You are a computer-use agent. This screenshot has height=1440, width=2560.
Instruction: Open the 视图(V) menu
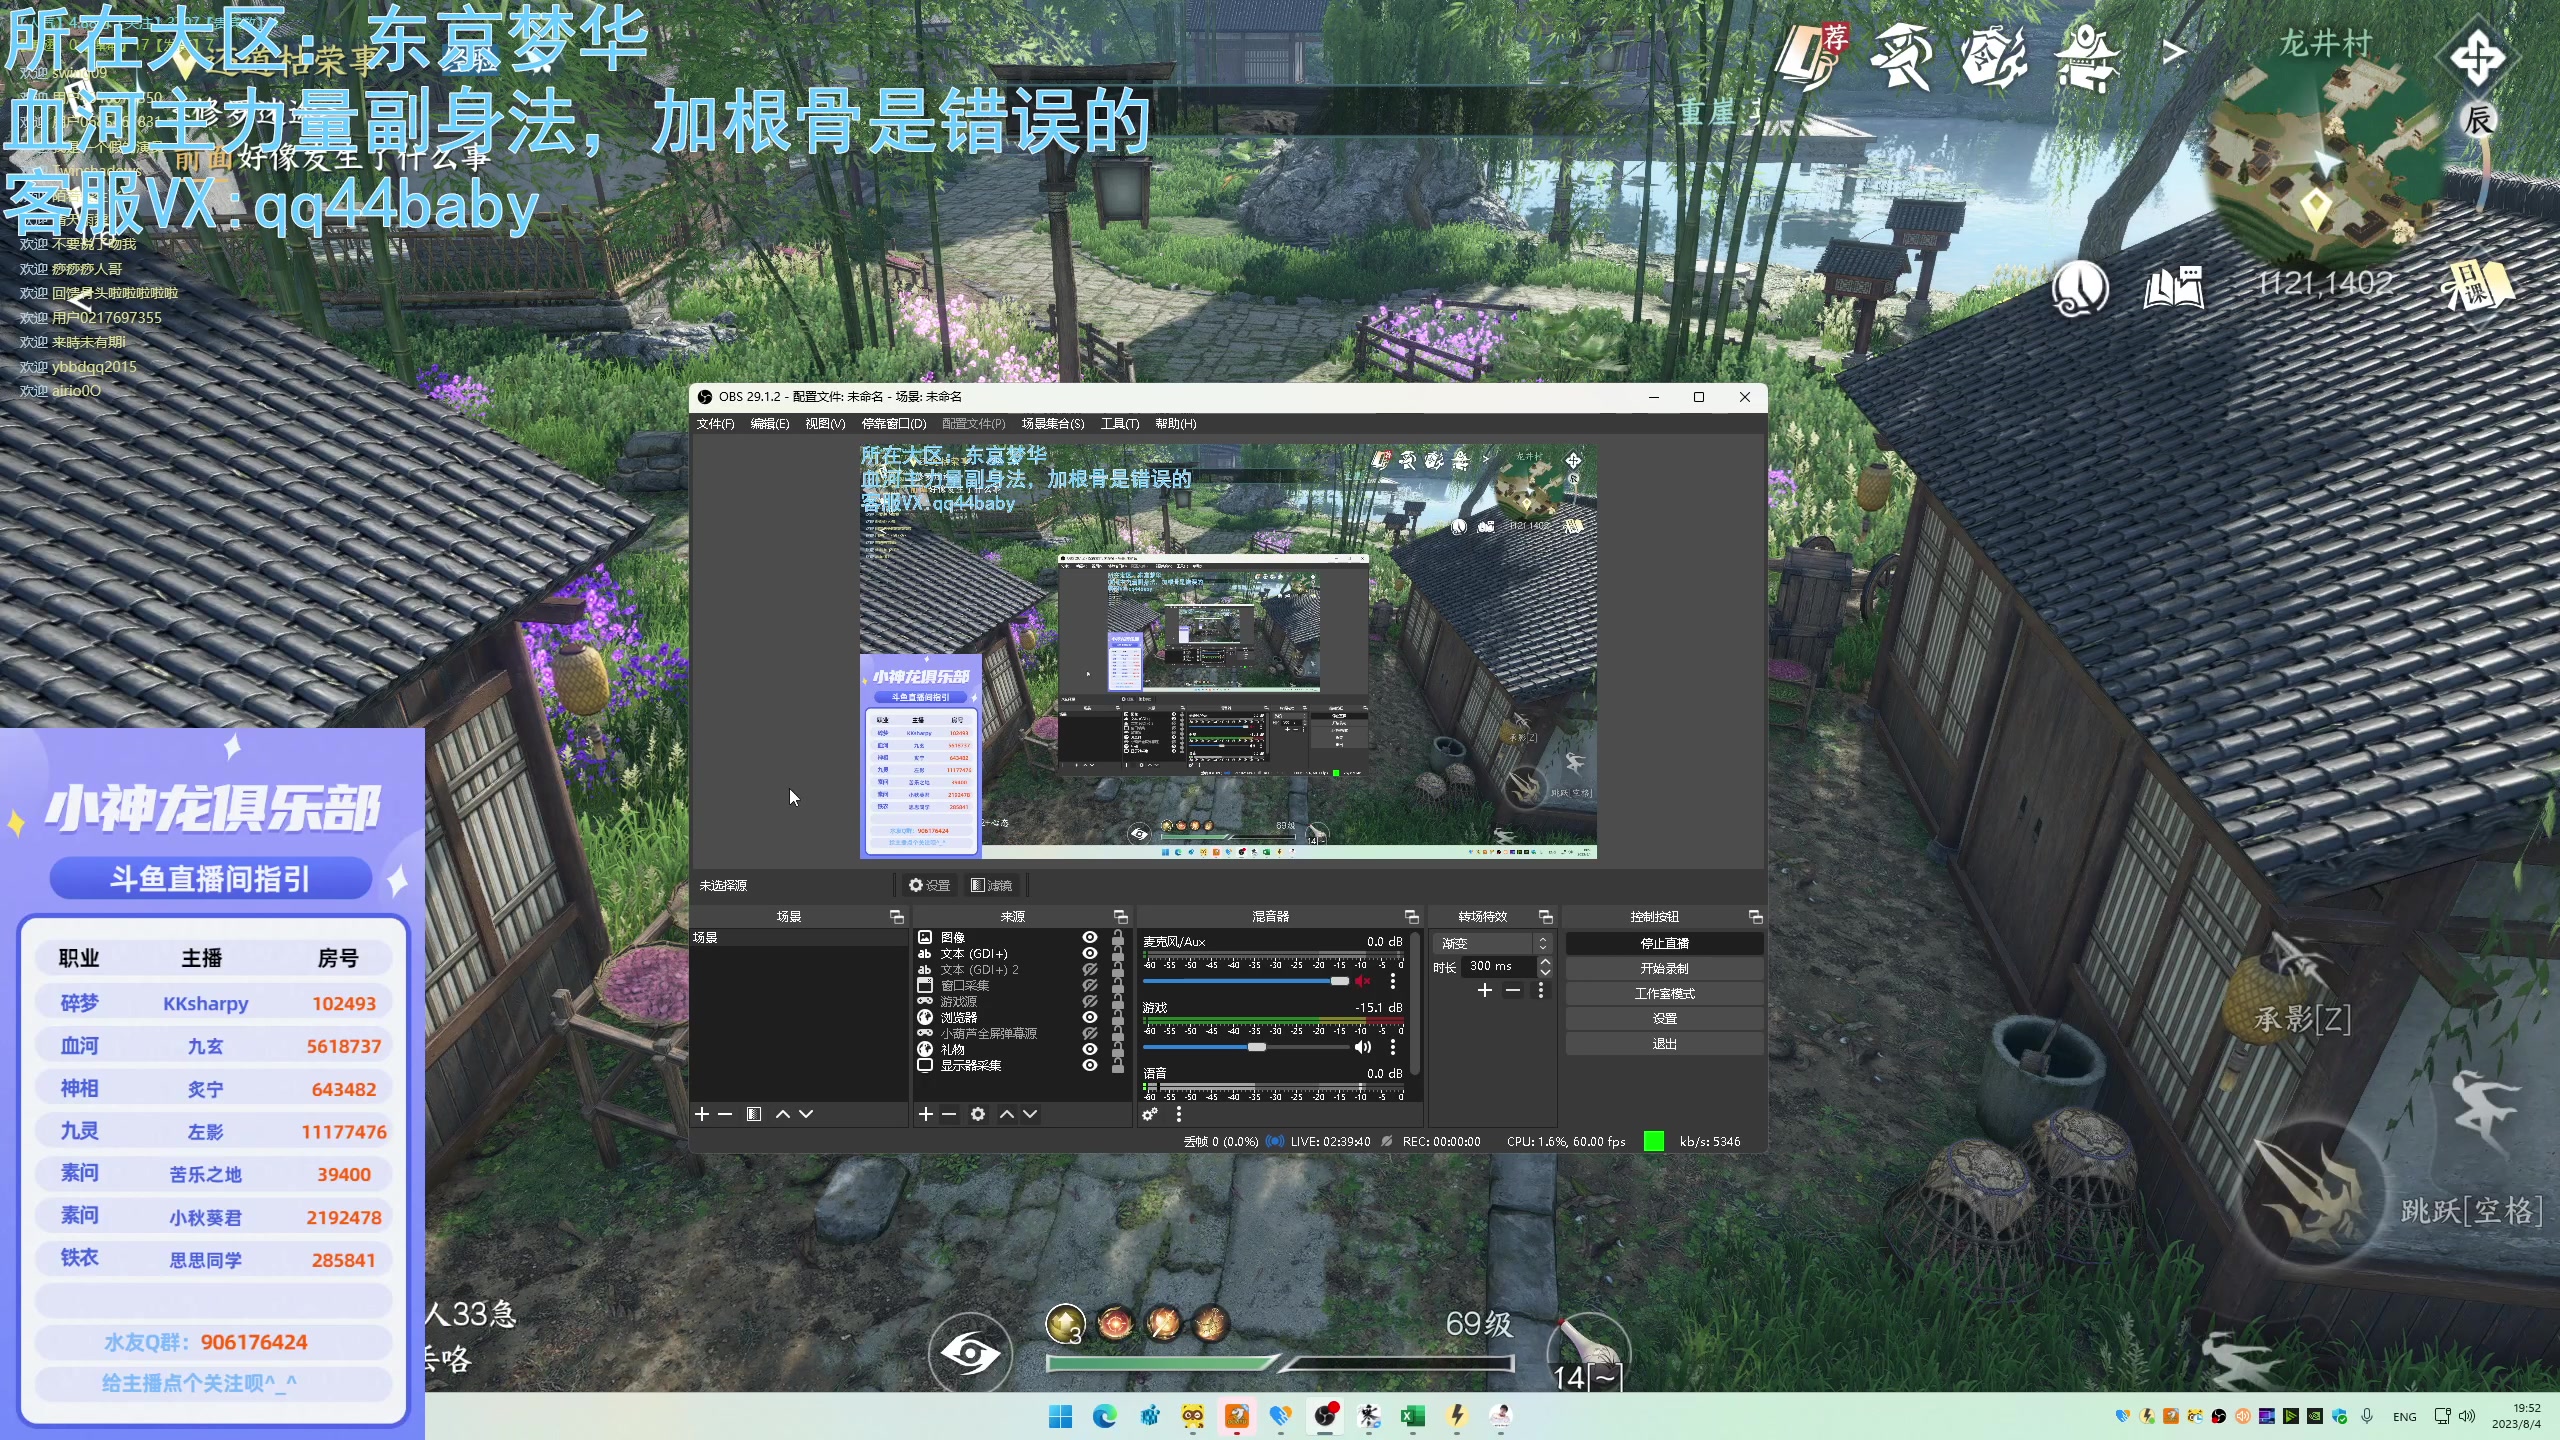click(825, 424)
